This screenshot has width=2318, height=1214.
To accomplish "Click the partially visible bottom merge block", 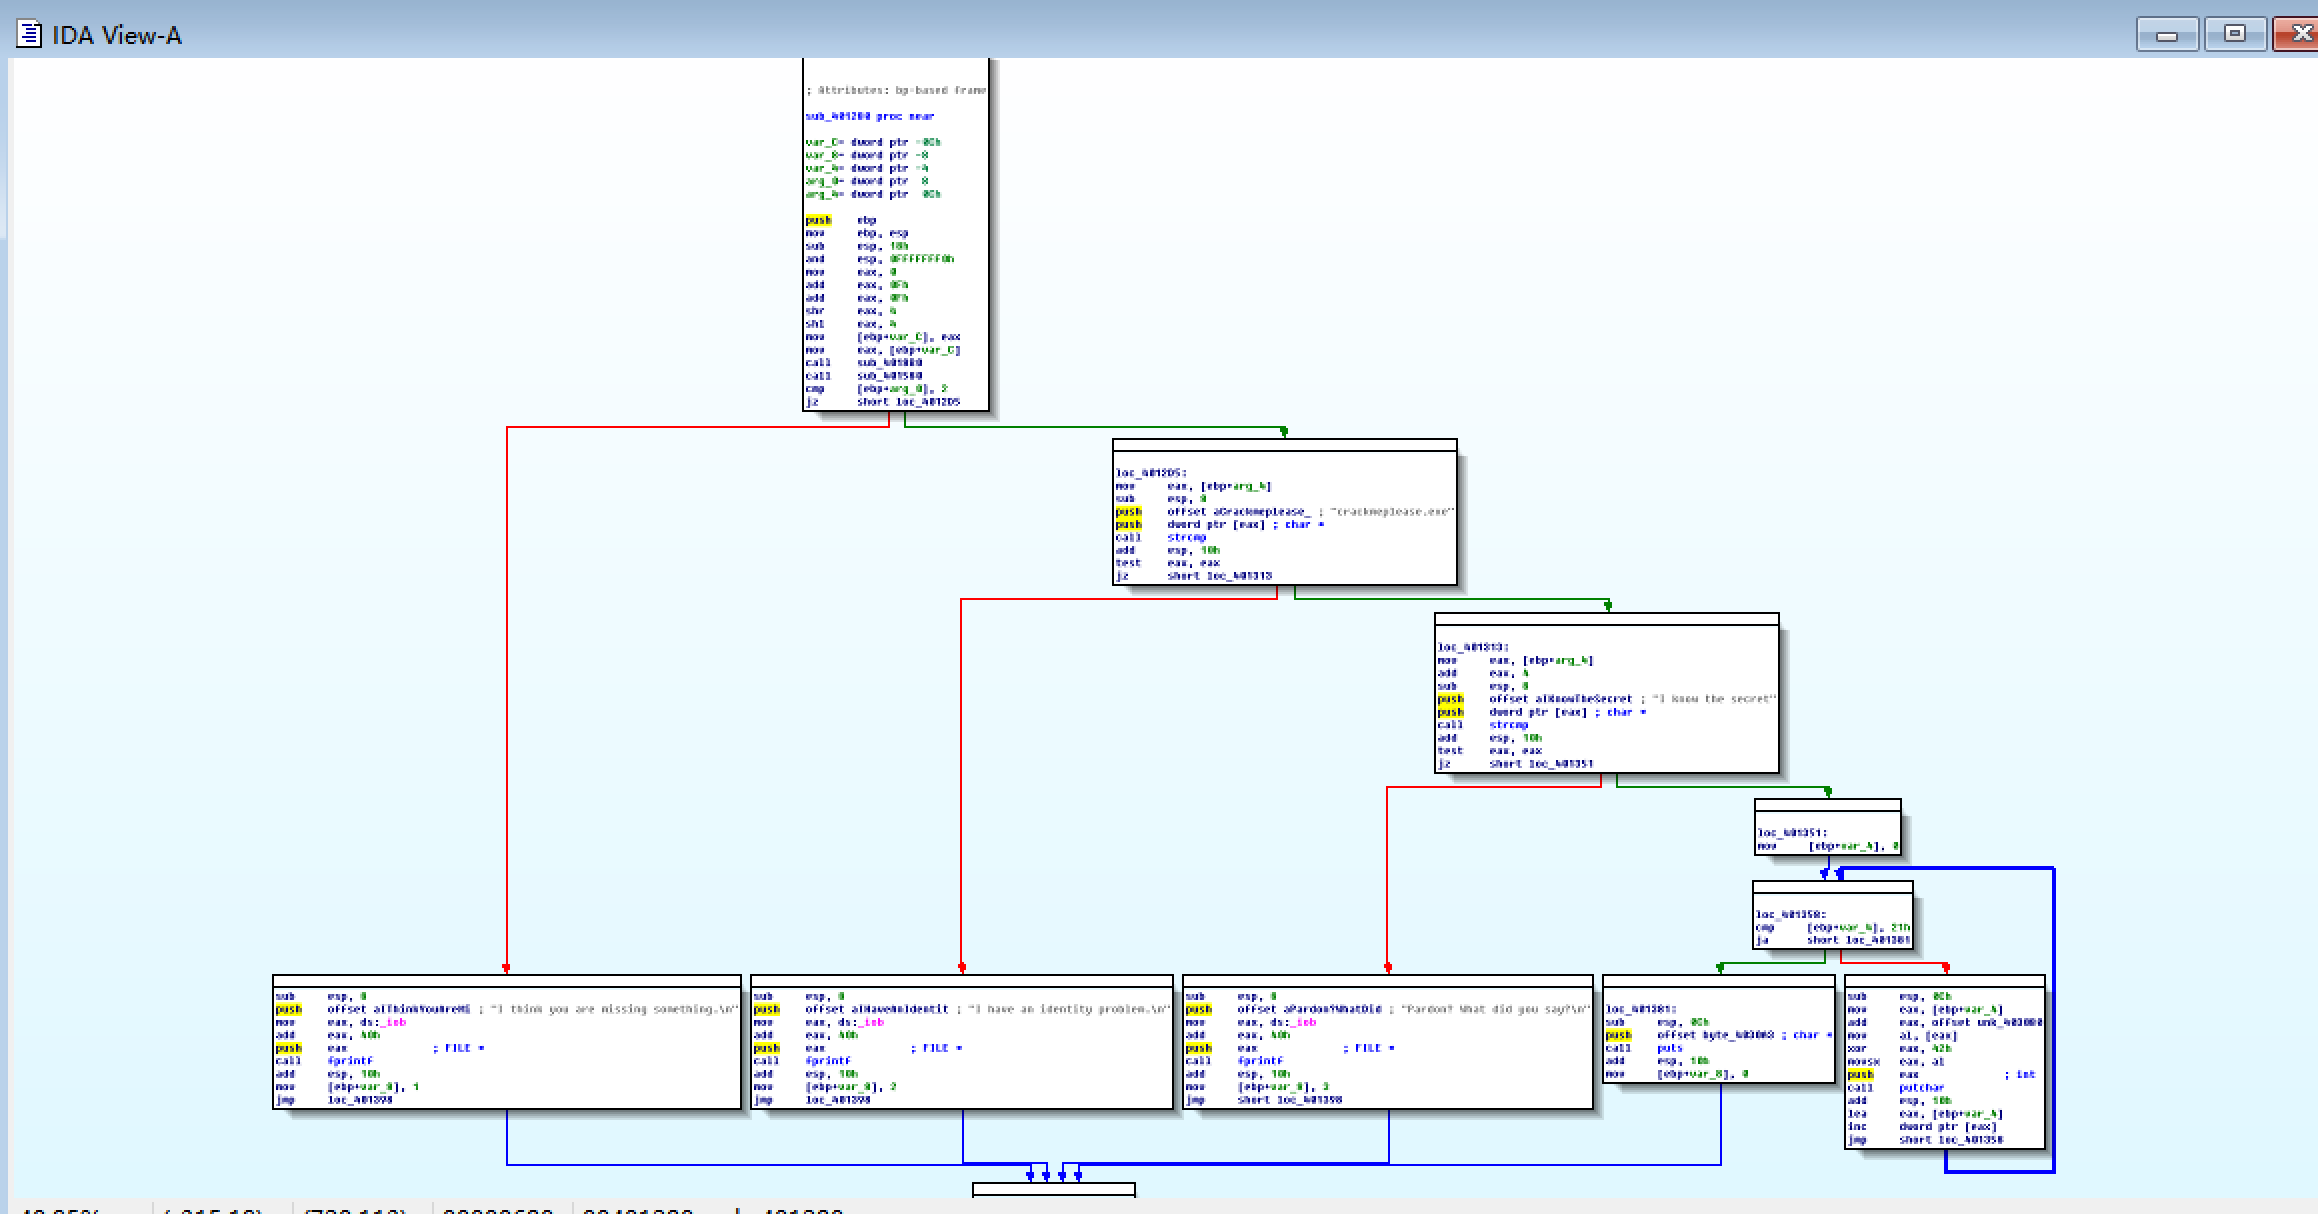I will [x=1053, y=1190].
